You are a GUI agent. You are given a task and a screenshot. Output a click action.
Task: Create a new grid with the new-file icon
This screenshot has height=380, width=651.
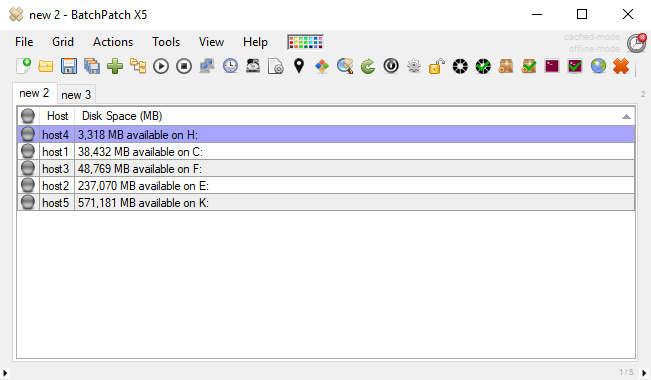pyautogui.click(x=23, y=66)
